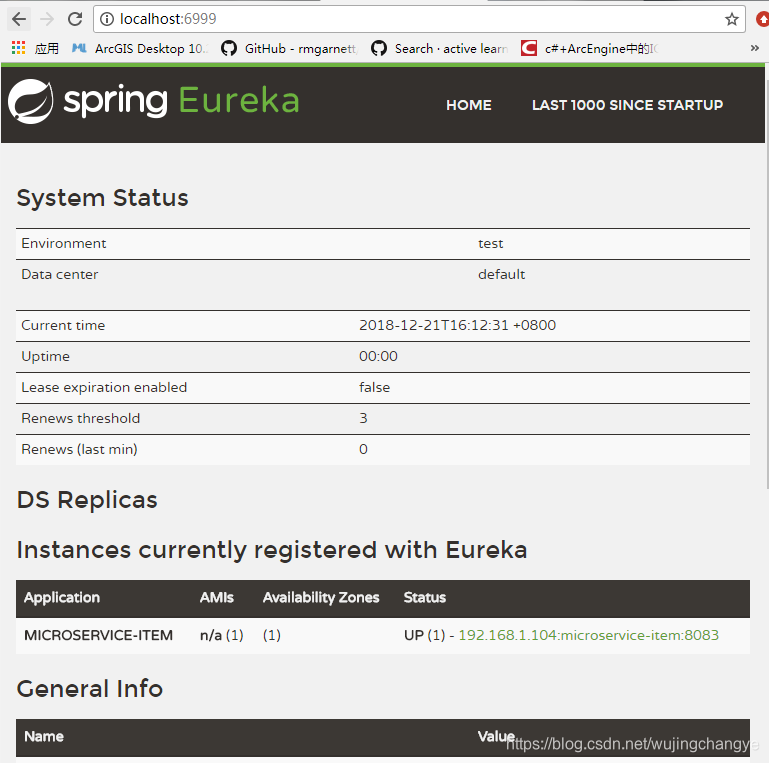Click the Current time value 2018-12-21T16:12:31
The width and height of the screenshot is (769, 763).
point(458,325)
